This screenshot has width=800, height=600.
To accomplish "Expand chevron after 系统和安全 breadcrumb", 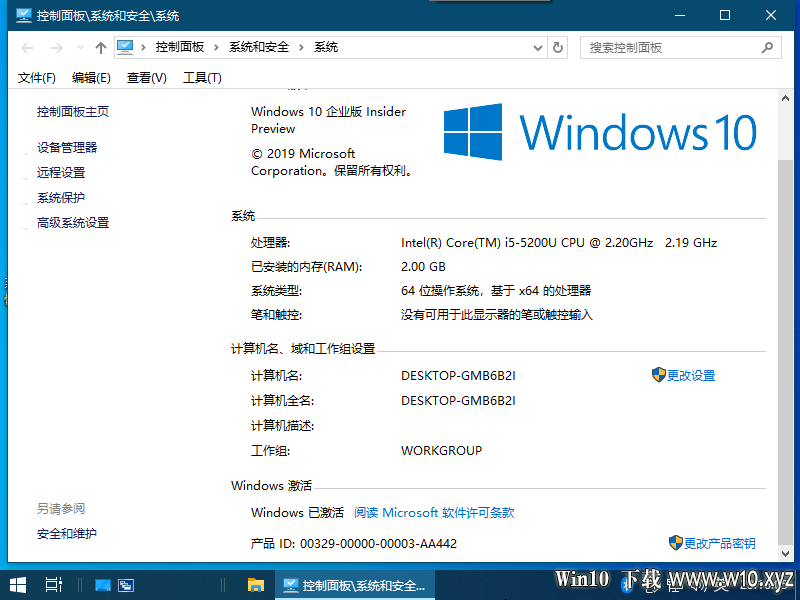I will click(301, 47).
